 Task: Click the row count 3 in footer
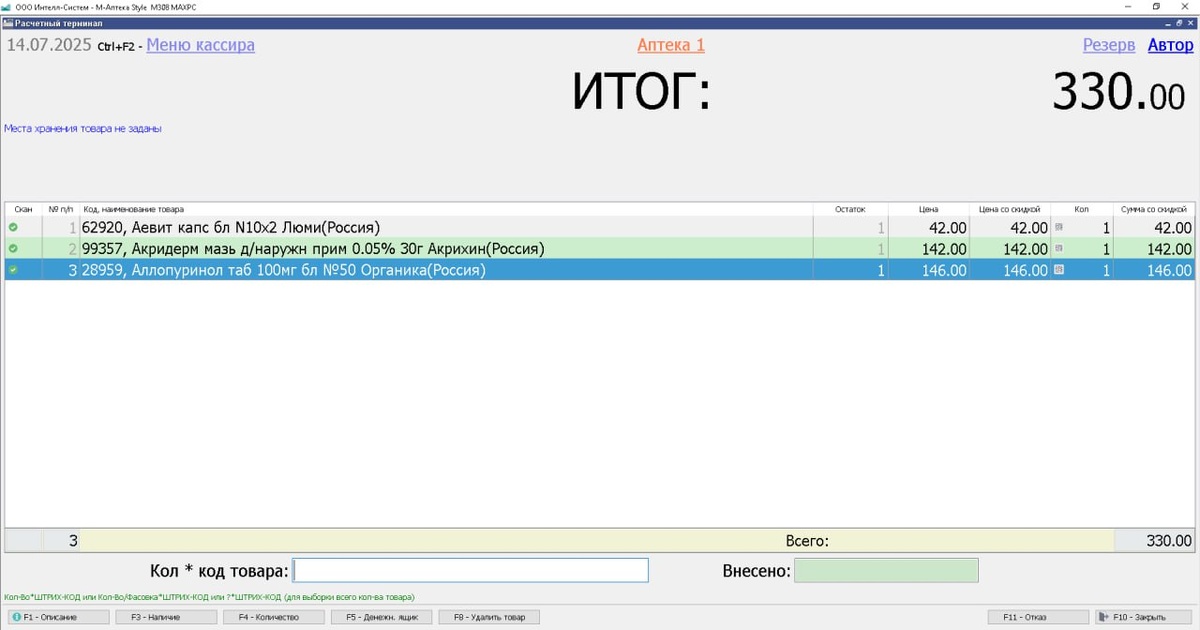pyautogui.click(x=72, y=541)
